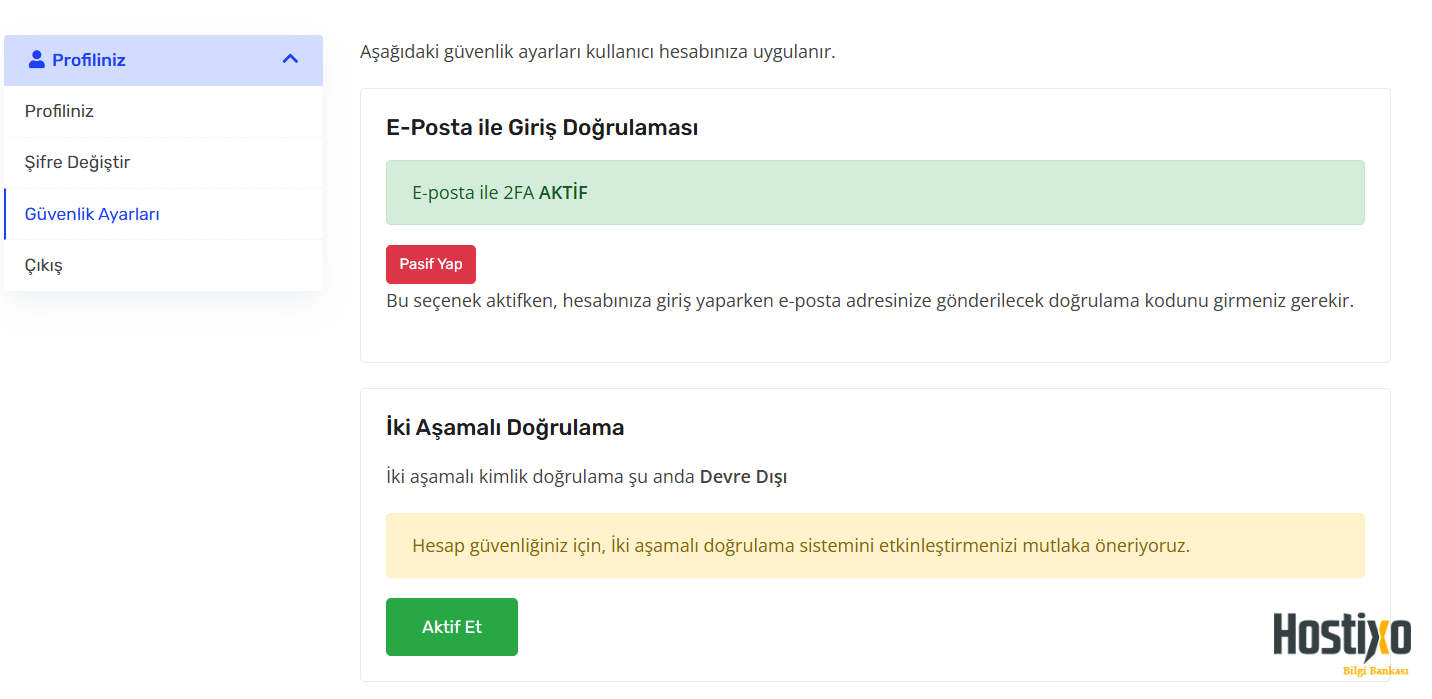The height and width of the screenshot is (699, 1432).
Task: Click the Profiliniz section header label
Action: tap(89, 60)
